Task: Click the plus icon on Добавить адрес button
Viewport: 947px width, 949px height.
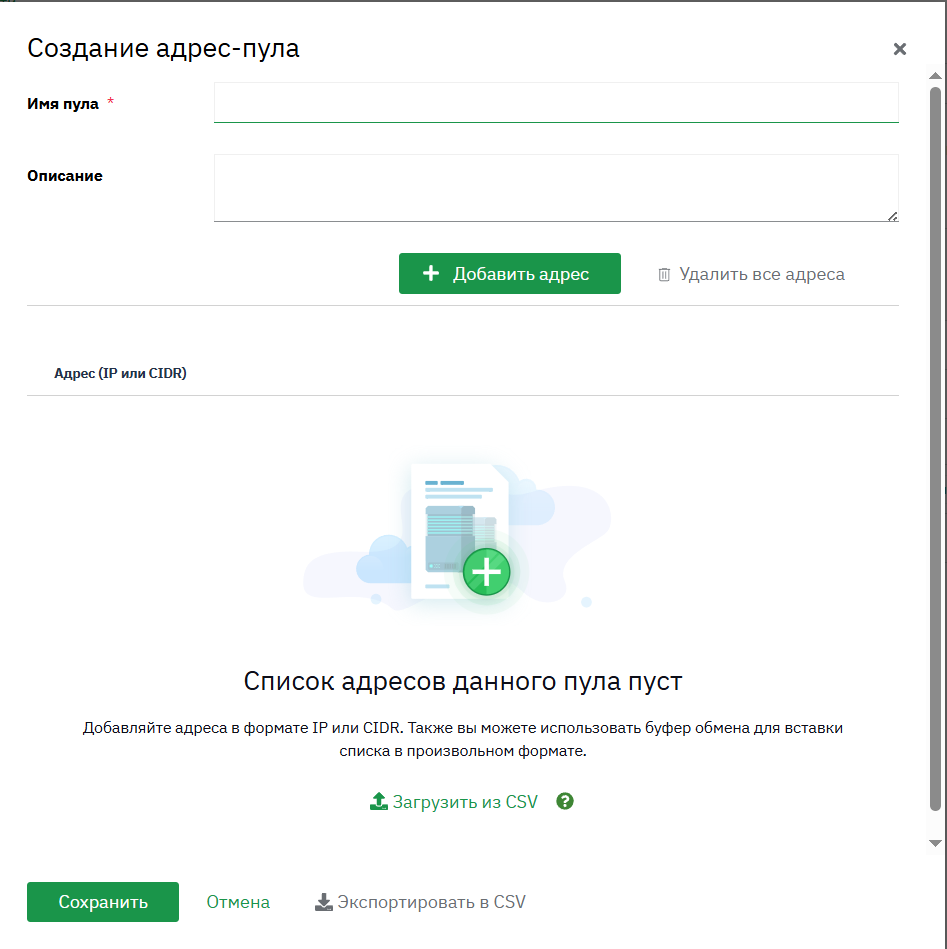Action: pyautogui.click(x=430, y=274)
